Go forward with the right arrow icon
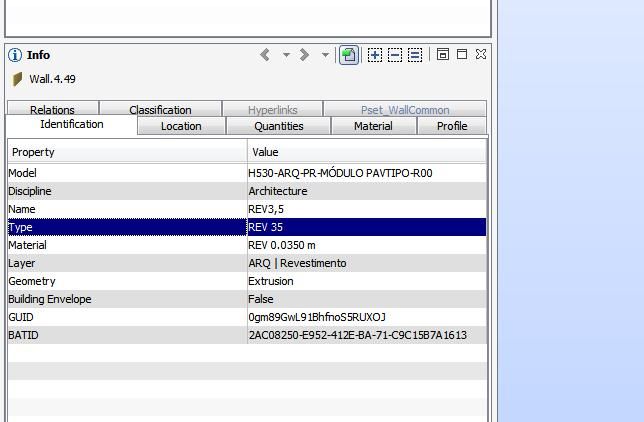Image resolution: width=644 pixels, height=422 pixels. (x=304, y=55)
